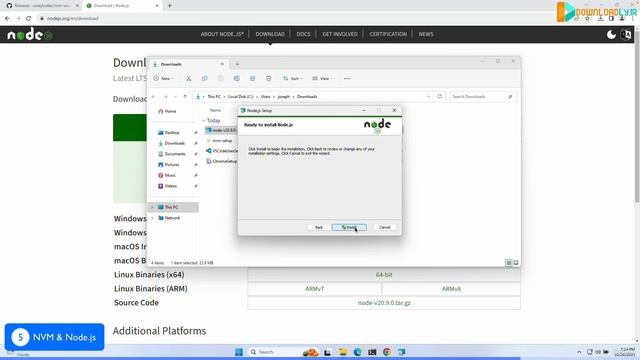Open NEWS in the Node.js website nav
The height and width of the screenshot is (360, 640).
click(426, 34)
